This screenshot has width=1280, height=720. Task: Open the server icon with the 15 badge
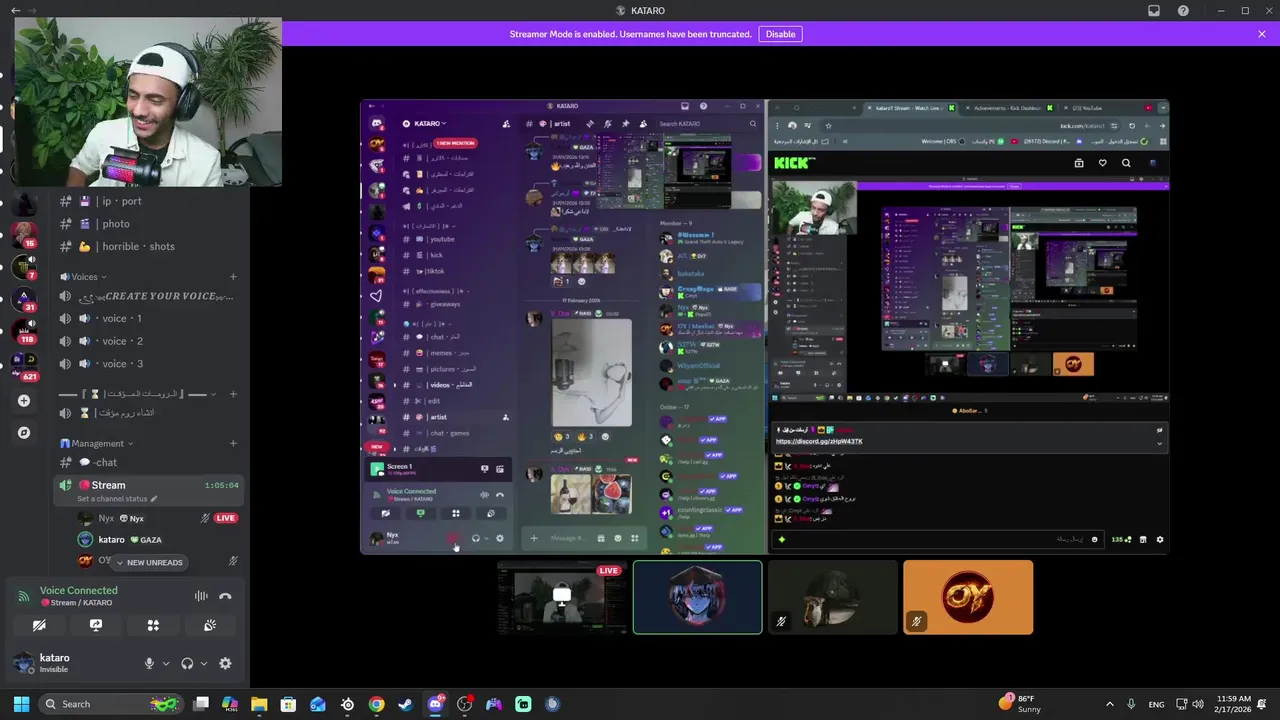click(x=24, y=235)
